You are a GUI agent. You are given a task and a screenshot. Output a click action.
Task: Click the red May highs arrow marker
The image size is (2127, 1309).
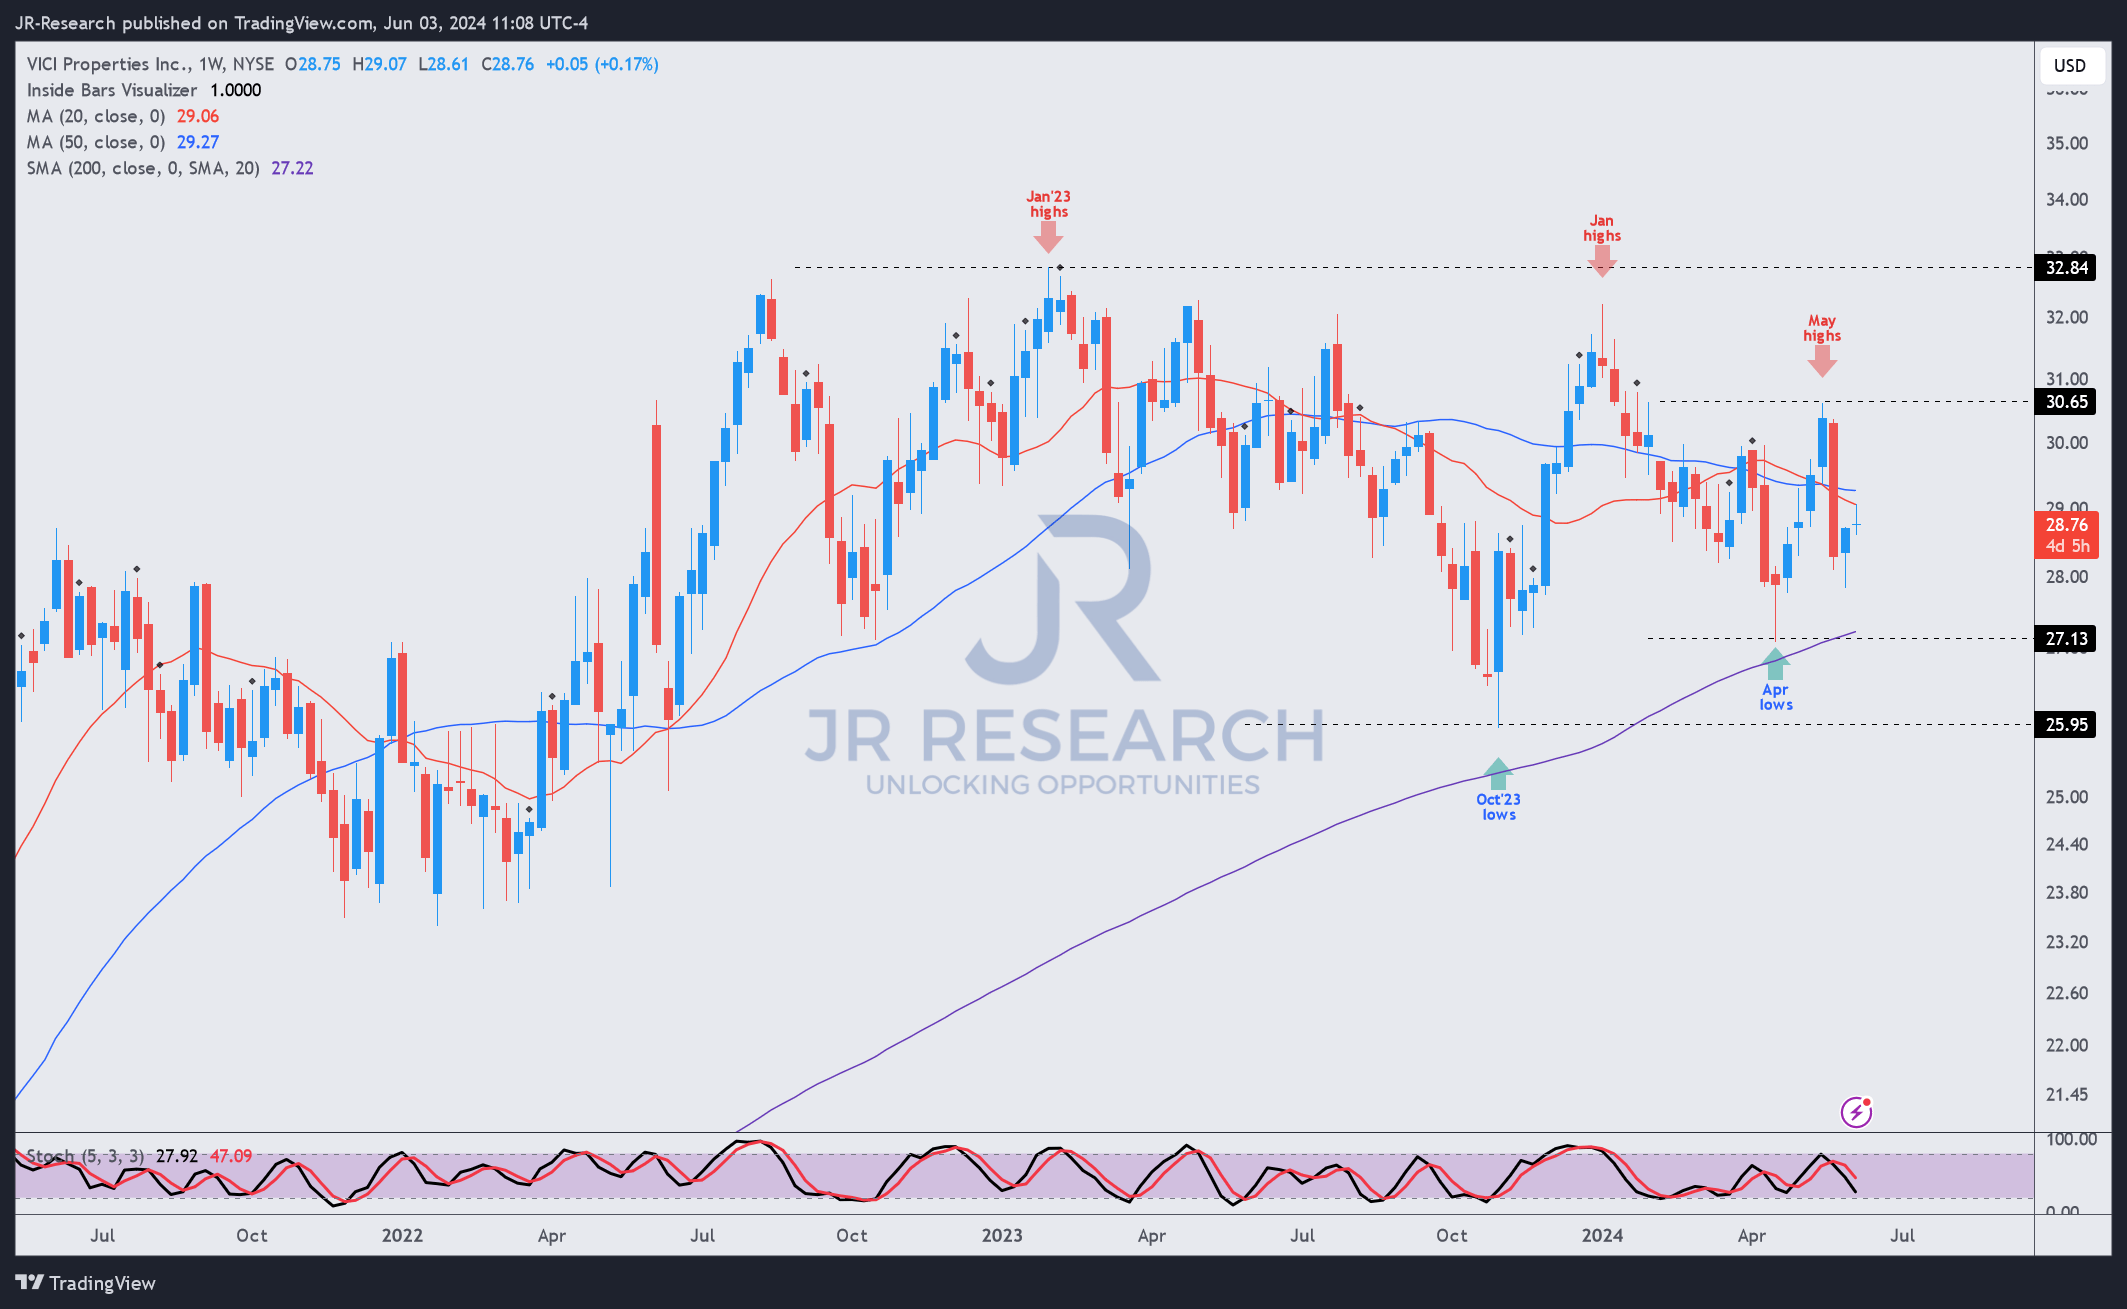tap(1822, 361)
